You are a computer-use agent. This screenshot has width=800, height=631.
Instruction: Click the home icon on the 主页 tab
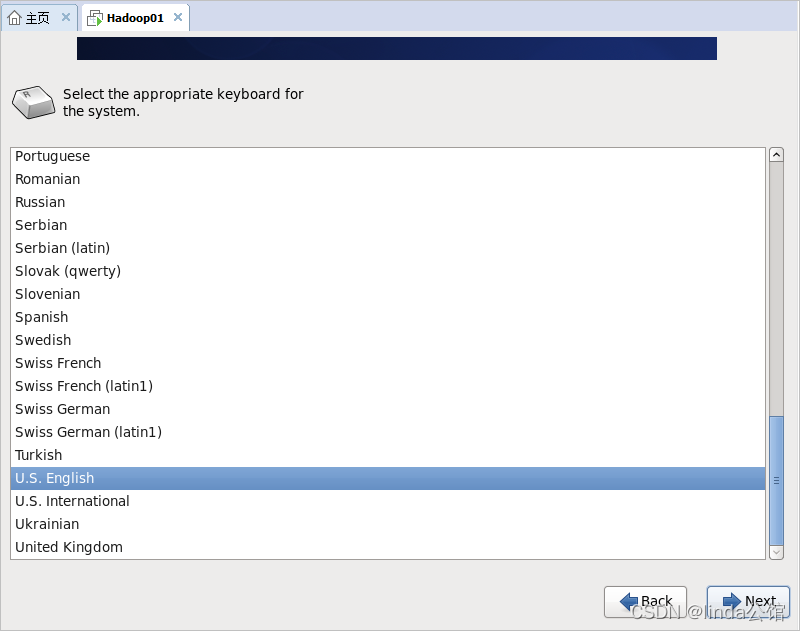[14, 18]
